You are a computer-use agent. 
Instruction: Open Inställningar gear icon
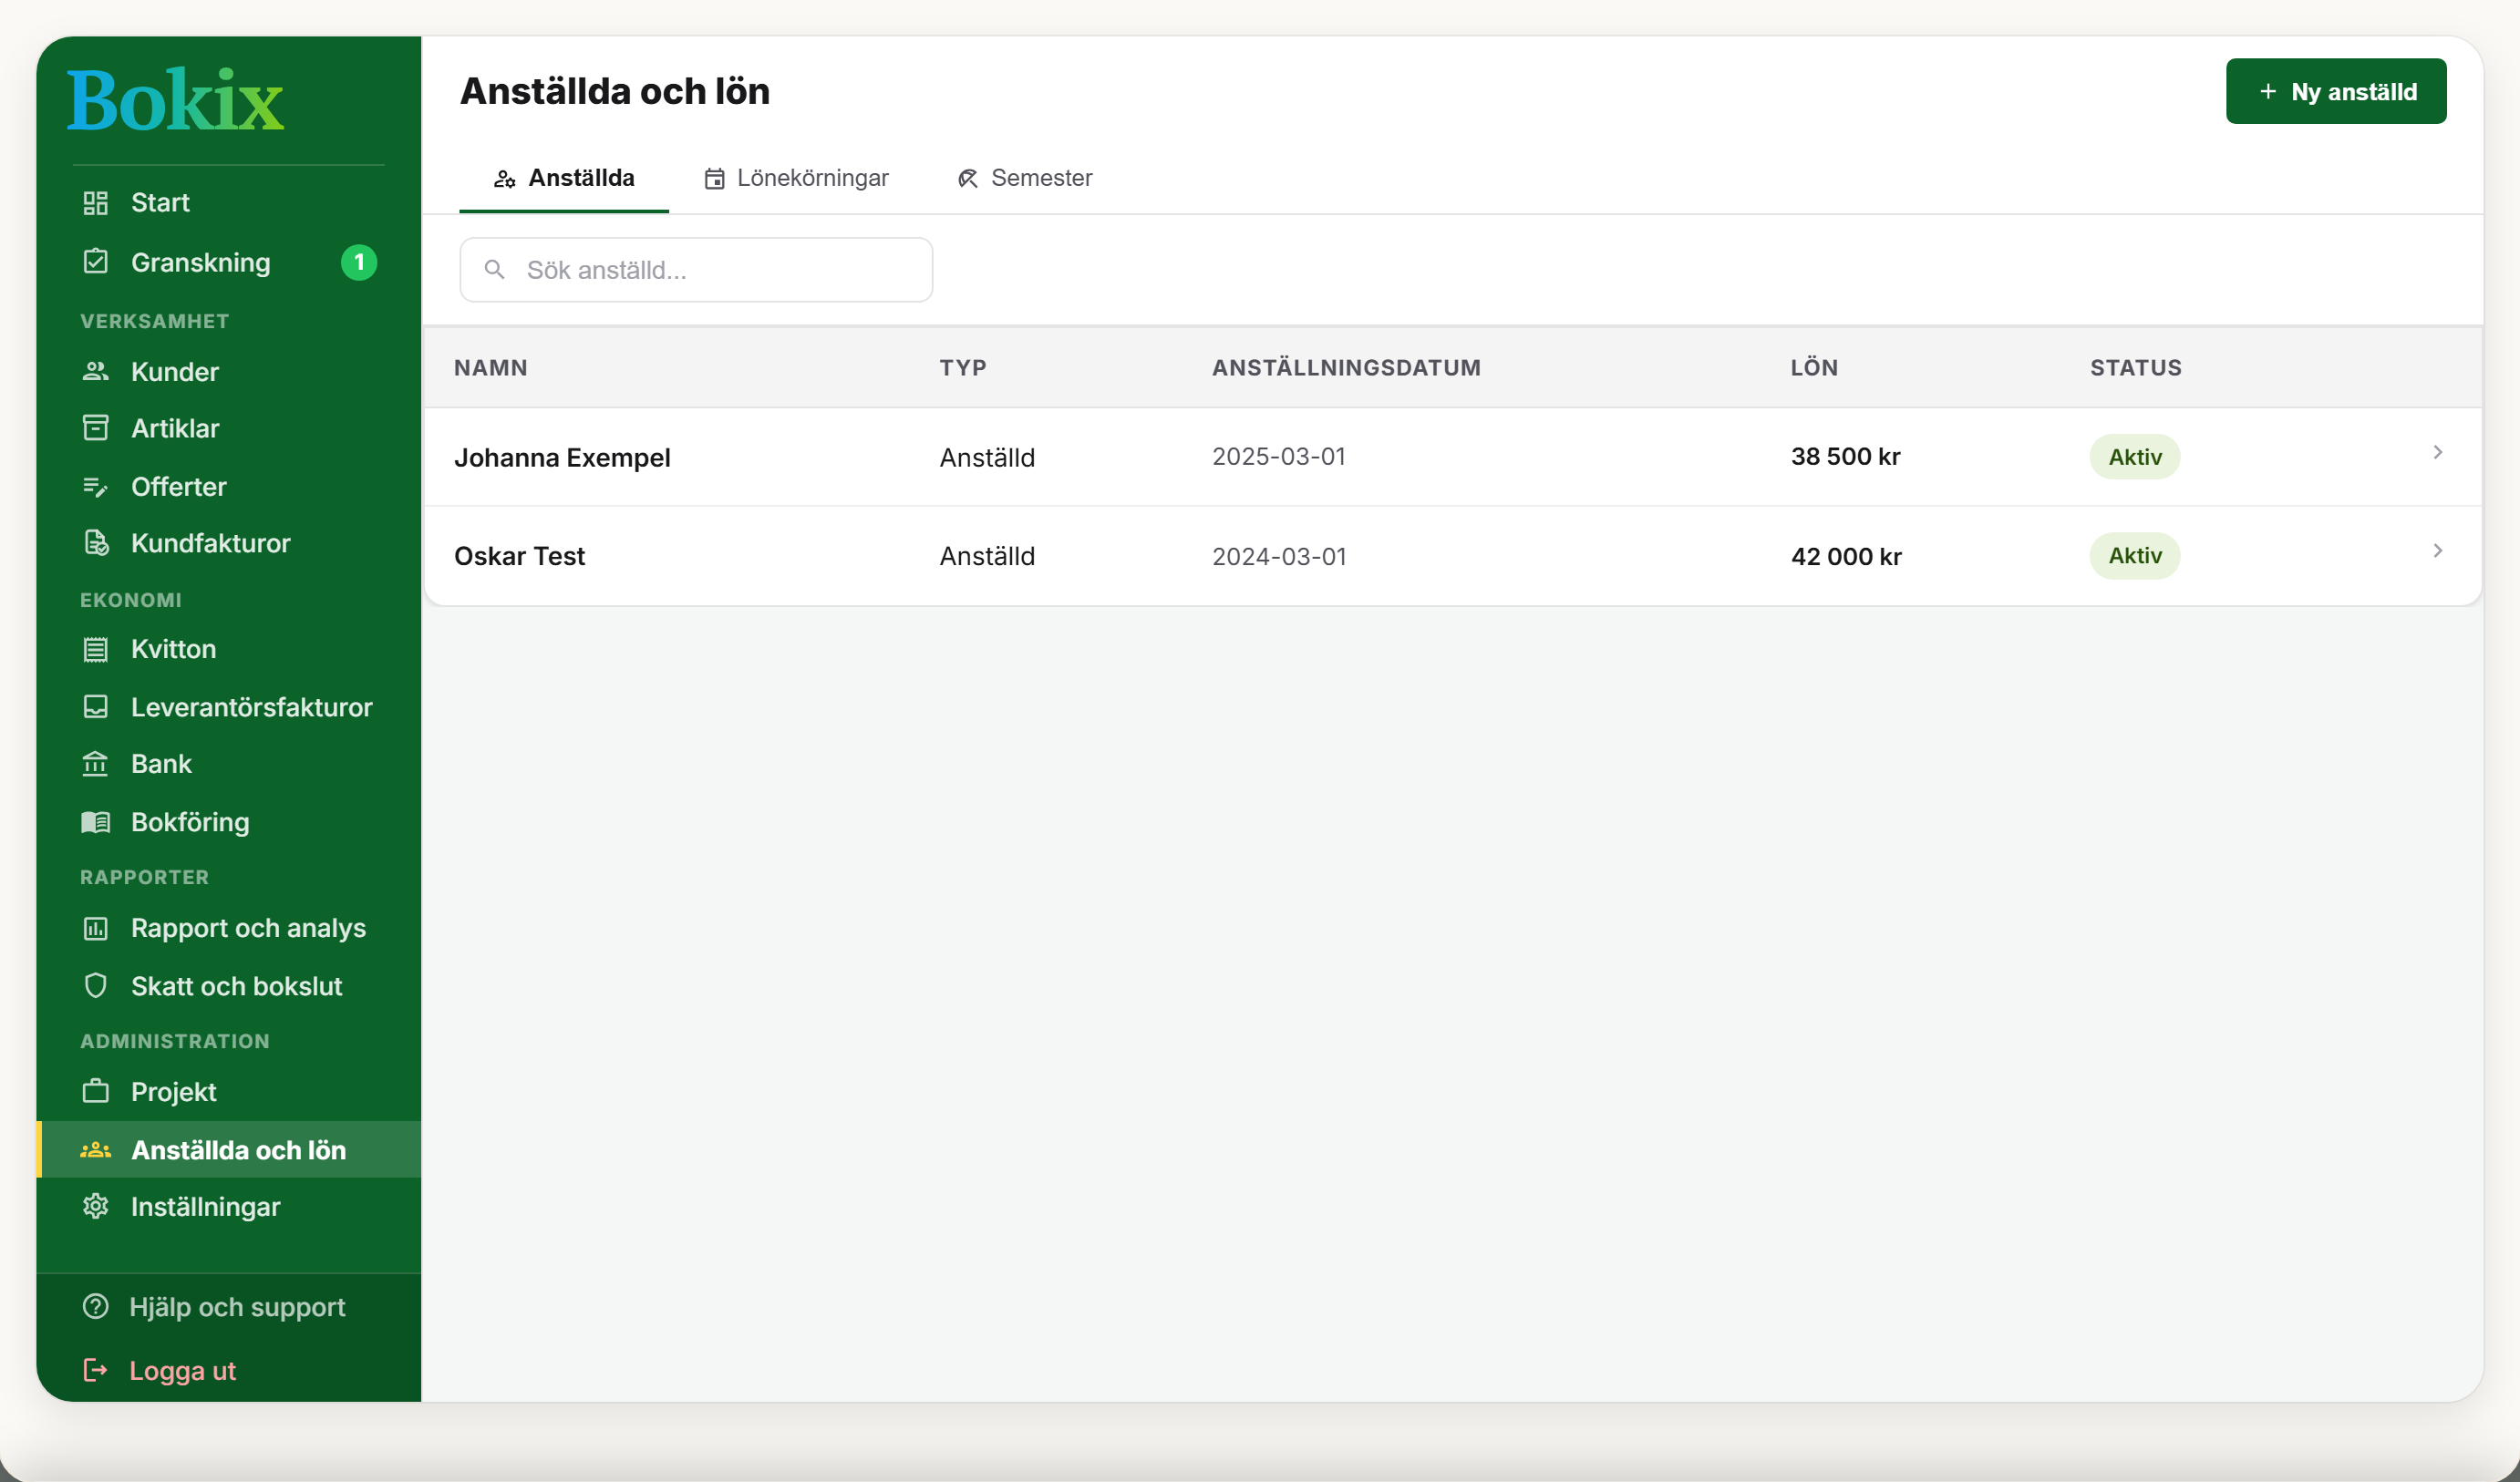[95, 1207]
